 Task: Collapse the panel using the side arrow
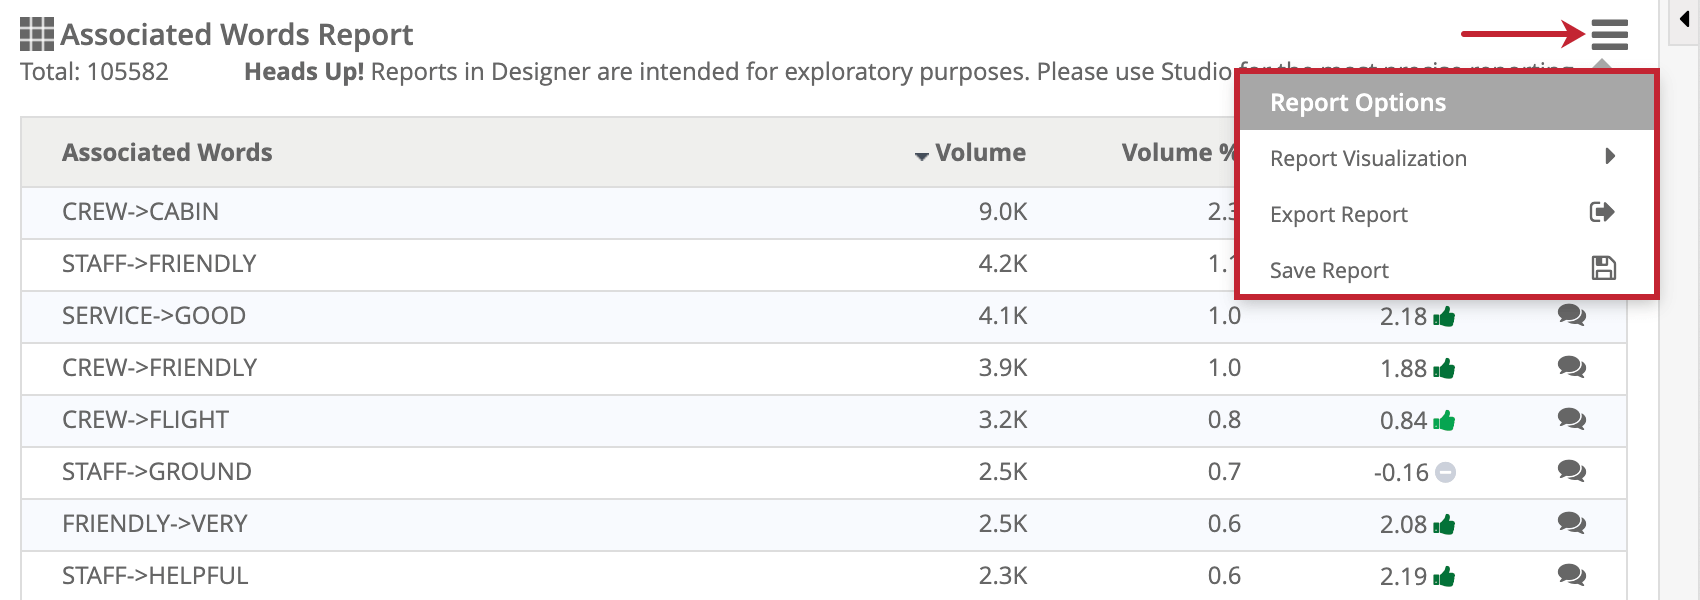coord(1685,17)
